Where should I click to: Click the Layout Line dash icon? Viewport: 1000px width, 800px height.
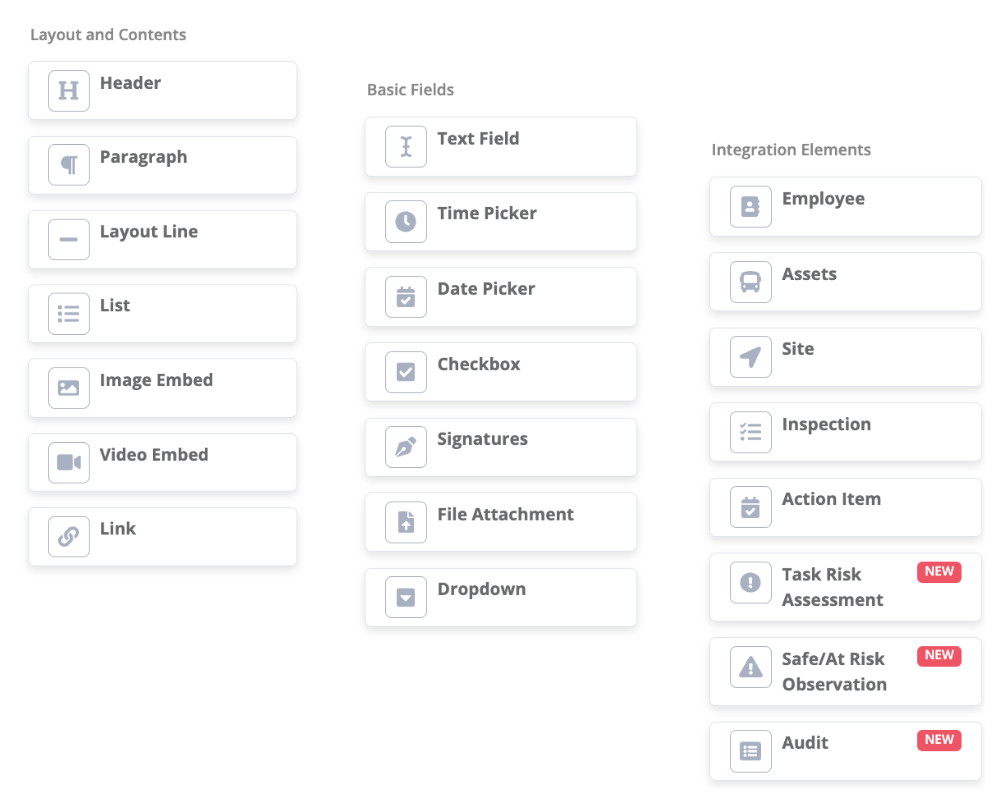68,239
